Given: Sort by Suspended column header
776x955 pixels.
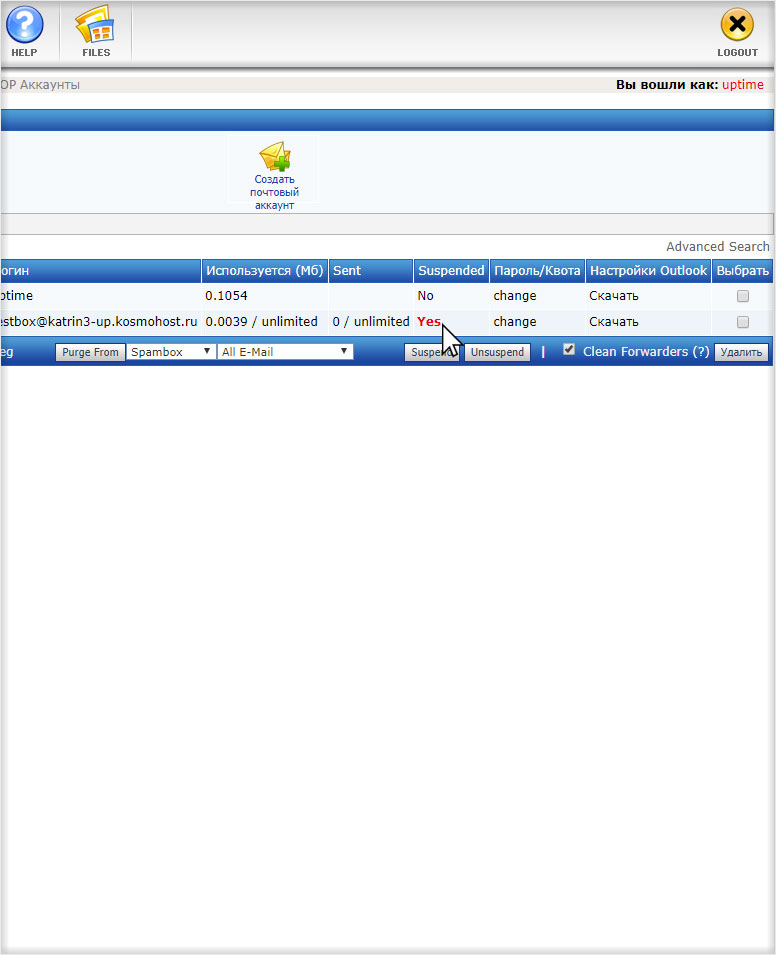Looking at the screenshot, I should (x=451, y=270).
